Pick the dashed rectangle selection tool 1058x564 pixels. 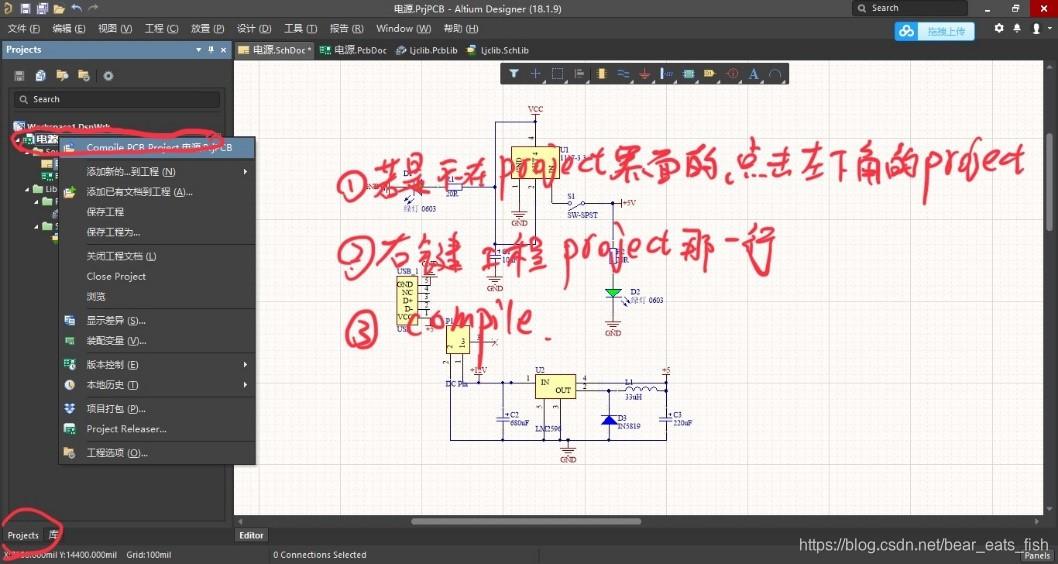coord(557,74)
